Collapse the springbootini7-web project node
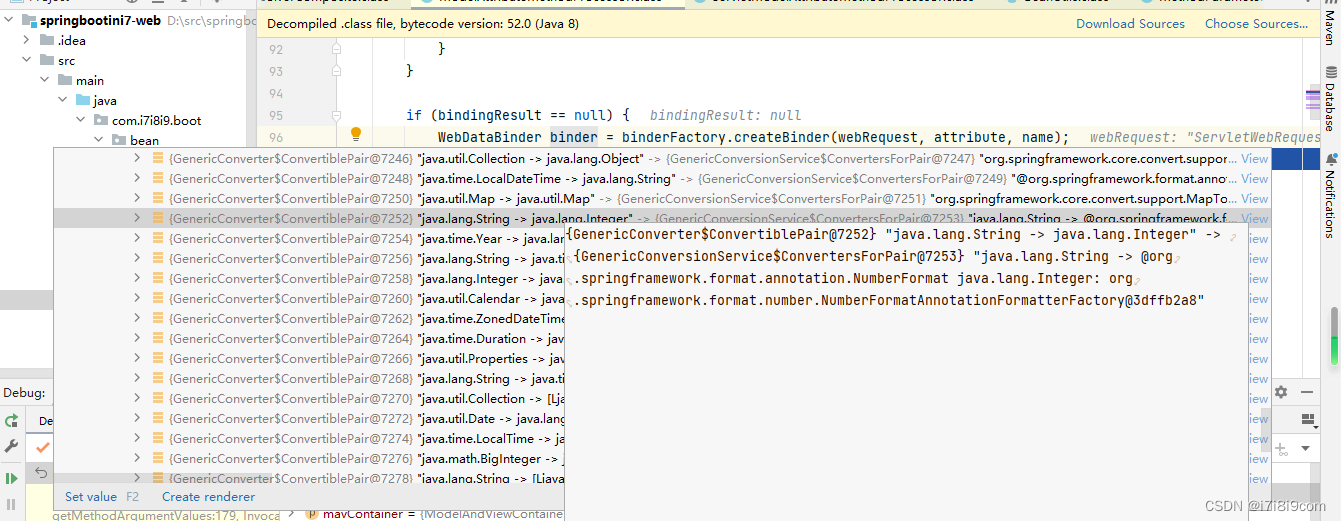1341x521 pixels. click(x=10, y=21)
